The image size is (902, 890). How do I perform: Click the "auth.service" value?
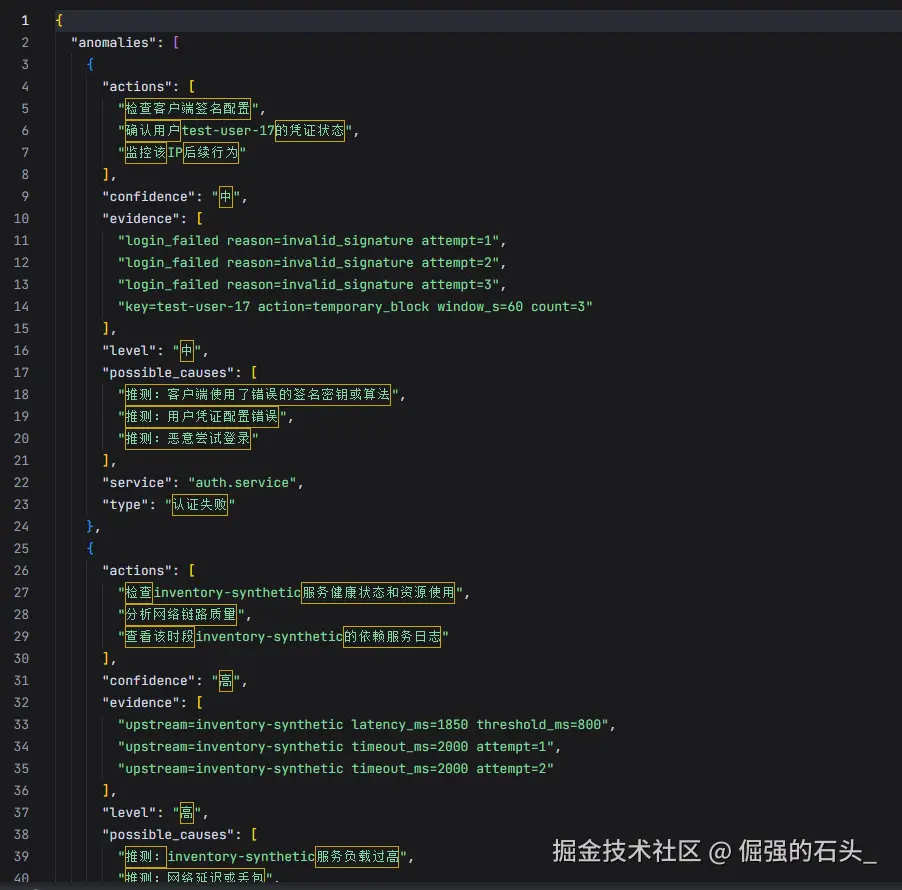242,483
